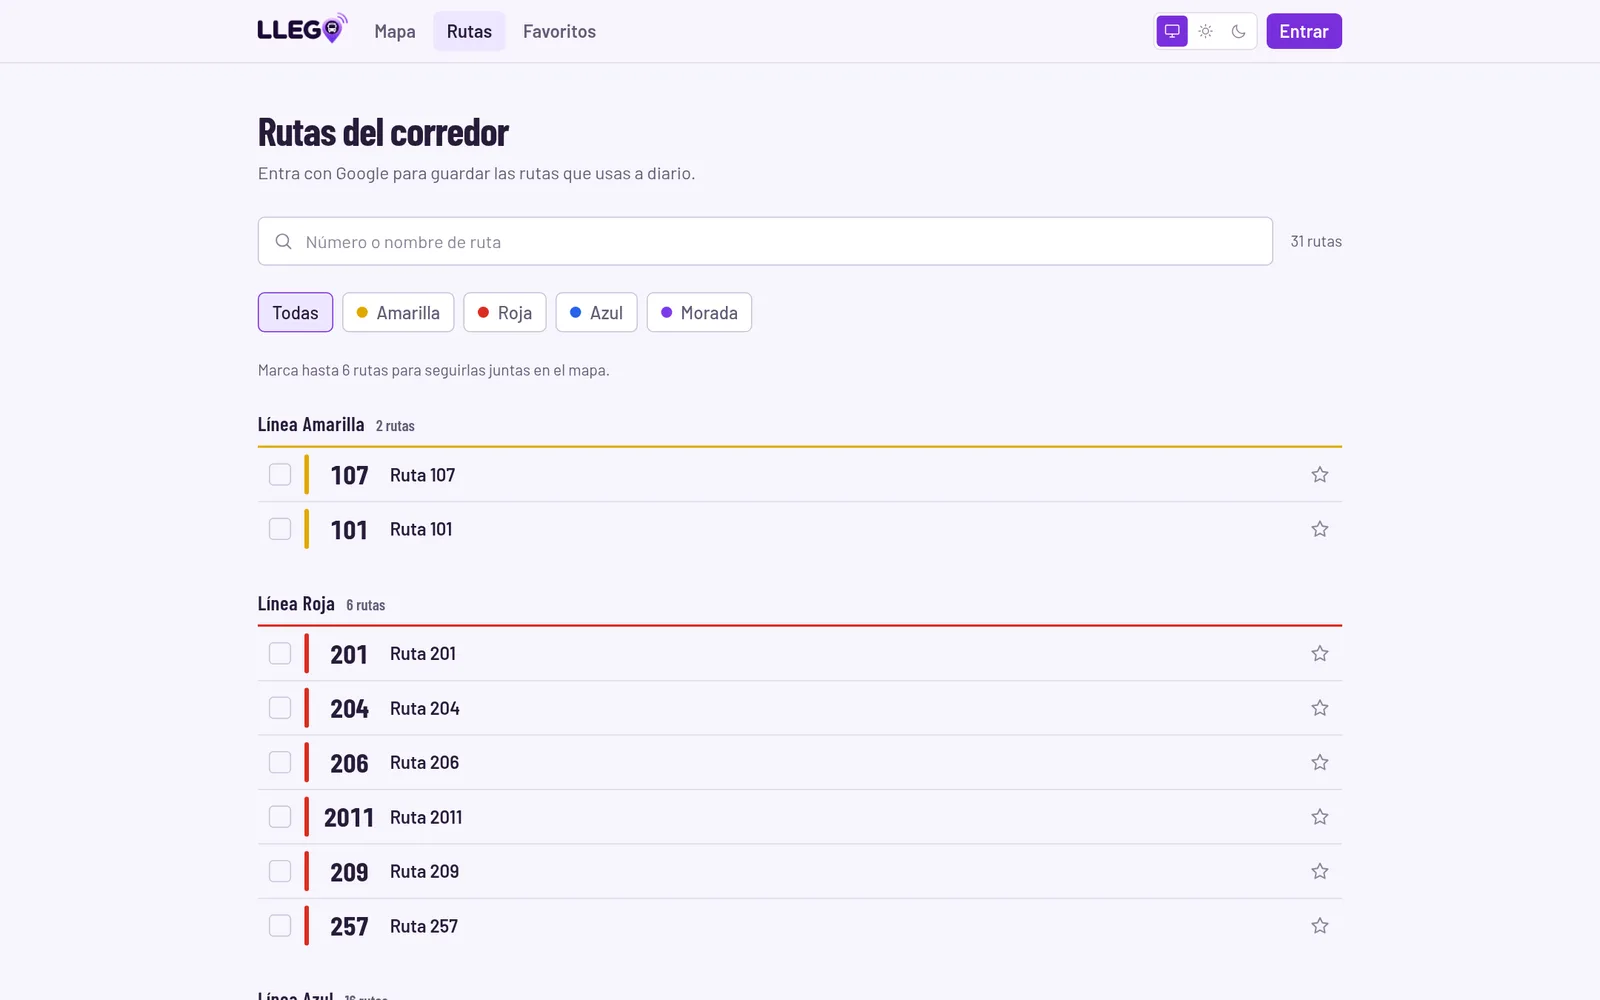Enable the Ruta 209 checkbox
Image resolution: width=1600 pixels, height=1000 pixels.
coord(280,872)
